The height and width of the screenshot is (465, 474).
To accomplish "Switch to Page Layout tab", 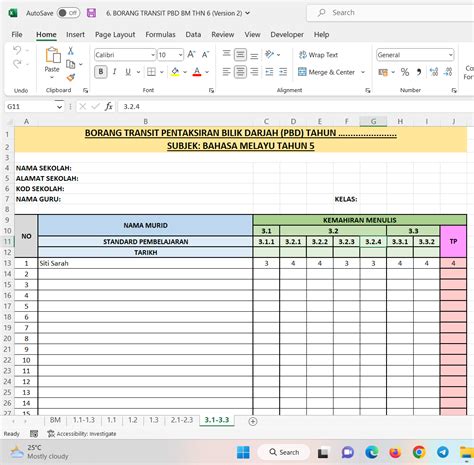I will (x=115, y=34).
